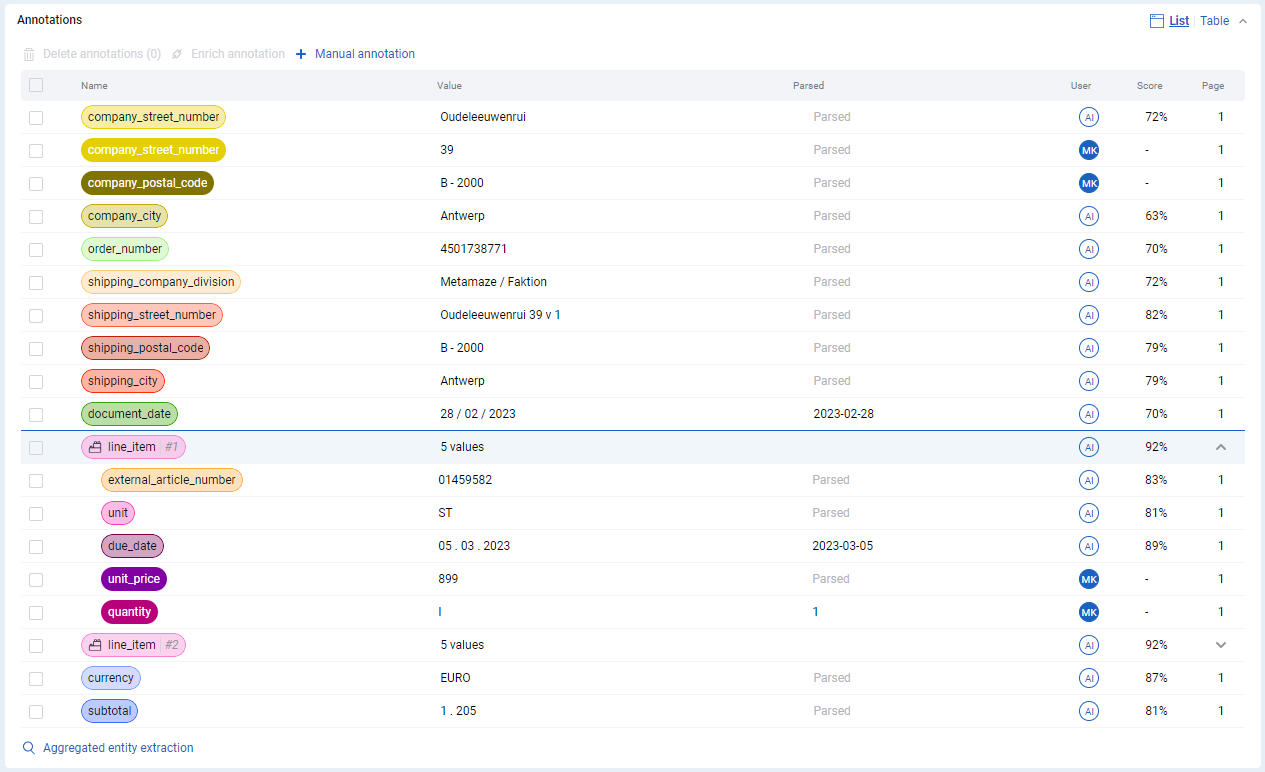Click the MK user avatar in 39 row
The height and width of the screenshot is (772, 1265).
click(1089, 150)
